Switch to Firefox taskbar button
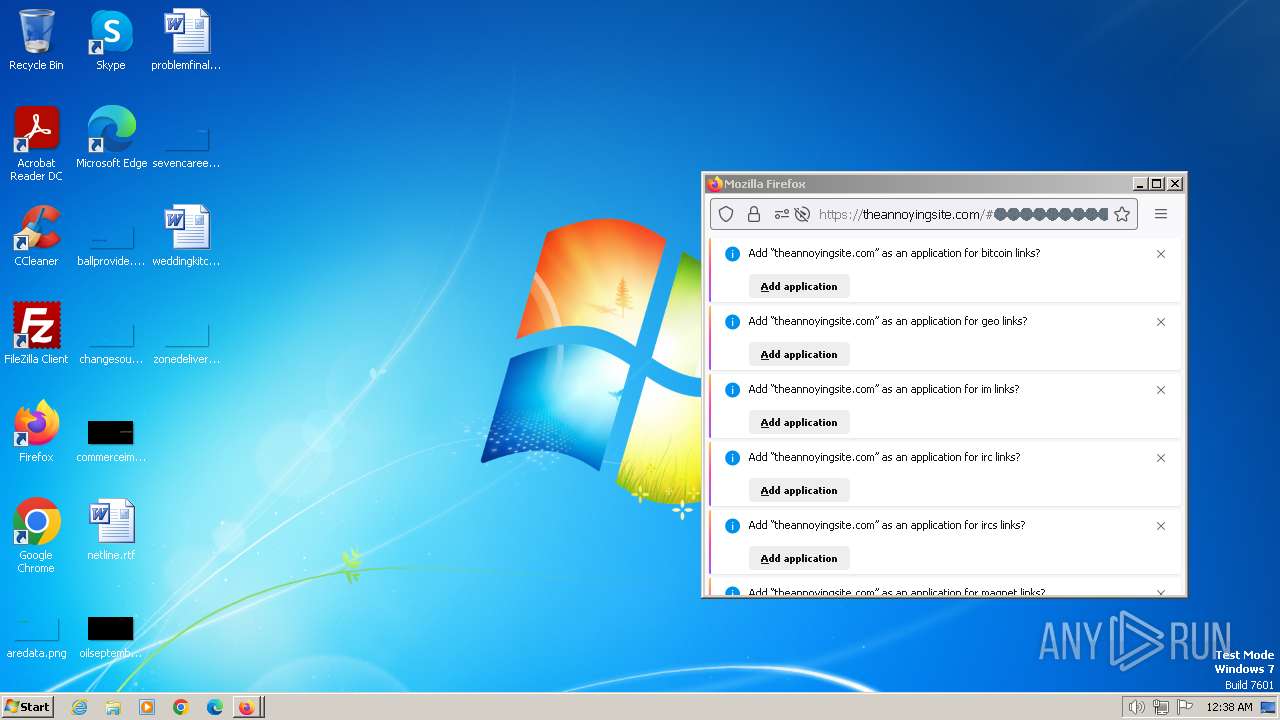This screenshot has height=720, width=1280. [x=248, y=707]
